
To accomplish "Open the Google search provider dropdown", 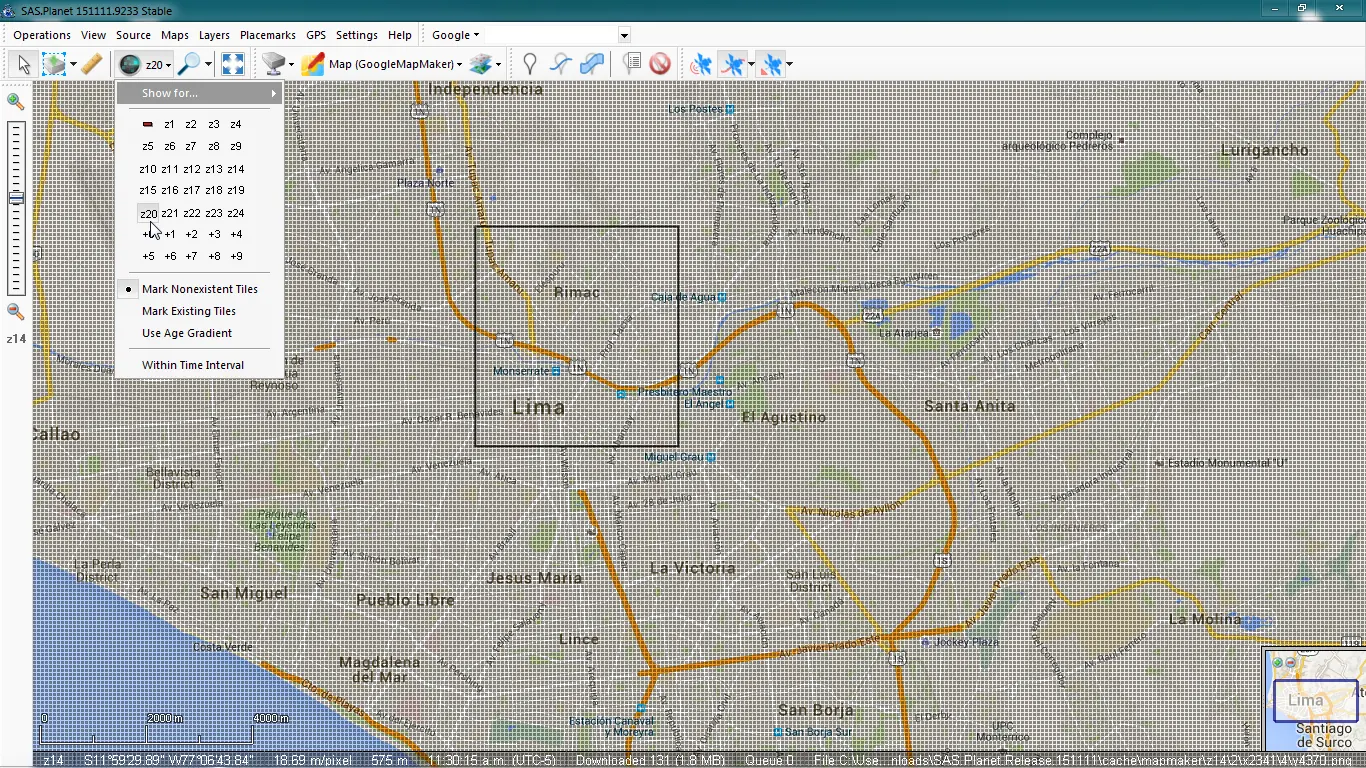I will point(455,35).
